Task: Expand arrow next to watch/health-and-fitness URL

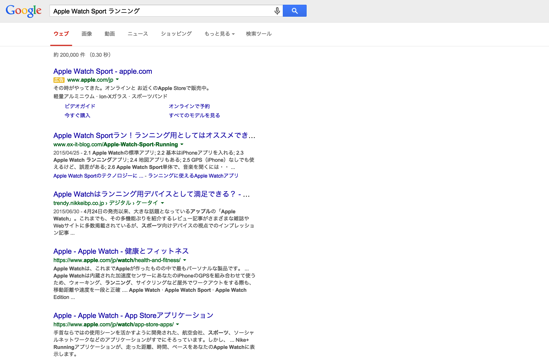Action: coord(185,260)
